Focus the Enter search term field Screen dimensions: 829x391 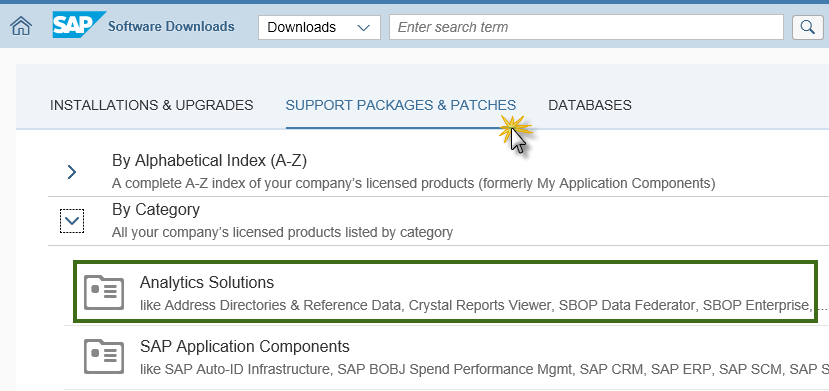click(x=586, y=27)
